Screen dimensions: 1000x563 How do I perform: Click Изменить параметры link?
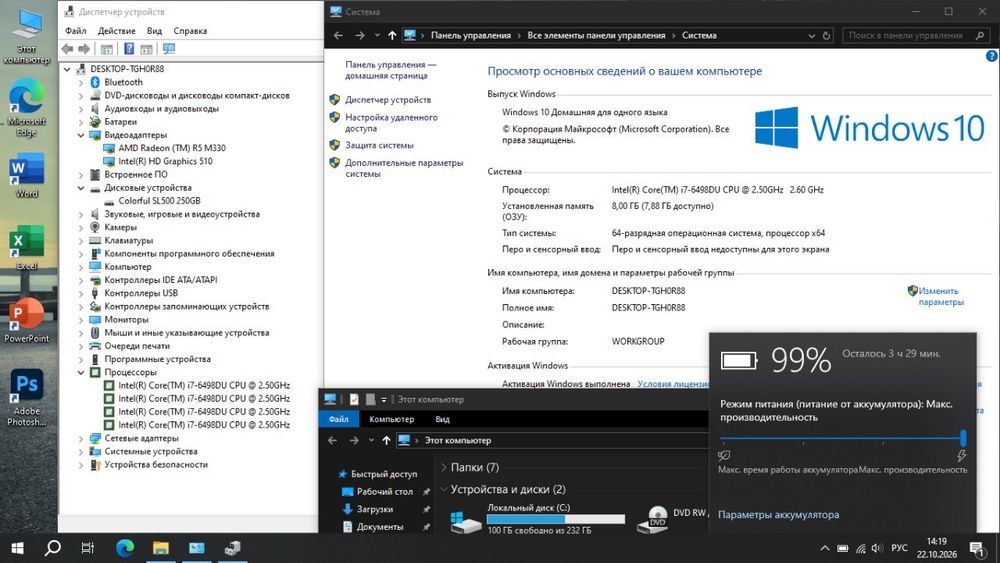pyautogui.click(x=941, y=296)
